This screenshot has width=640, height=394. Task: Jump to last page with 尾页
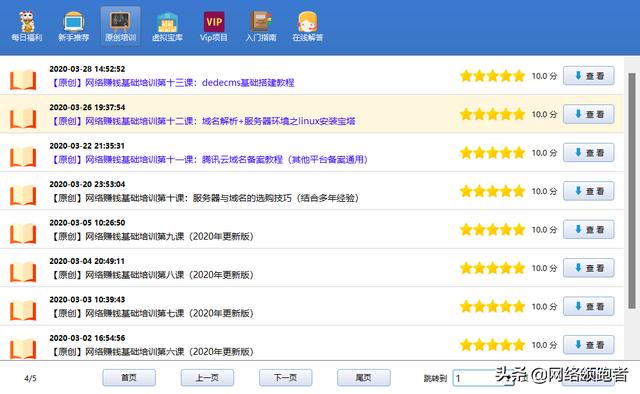[x=364, y=378]
